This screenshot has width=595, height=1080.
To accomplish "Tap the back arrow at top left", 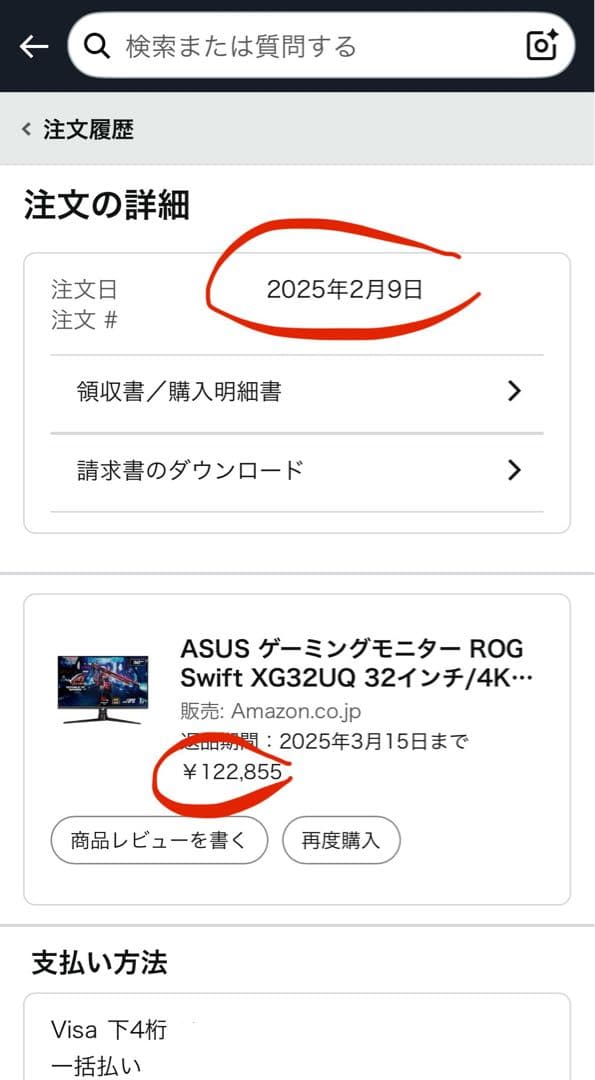I will (x=33, y=44).
